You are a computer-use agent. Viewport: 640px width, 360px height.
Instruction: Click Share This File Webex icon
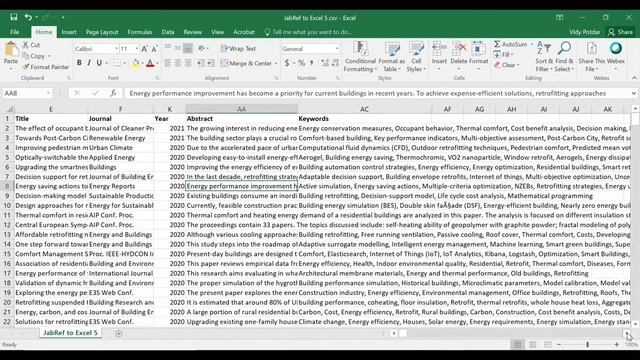(x=592, y=57)
